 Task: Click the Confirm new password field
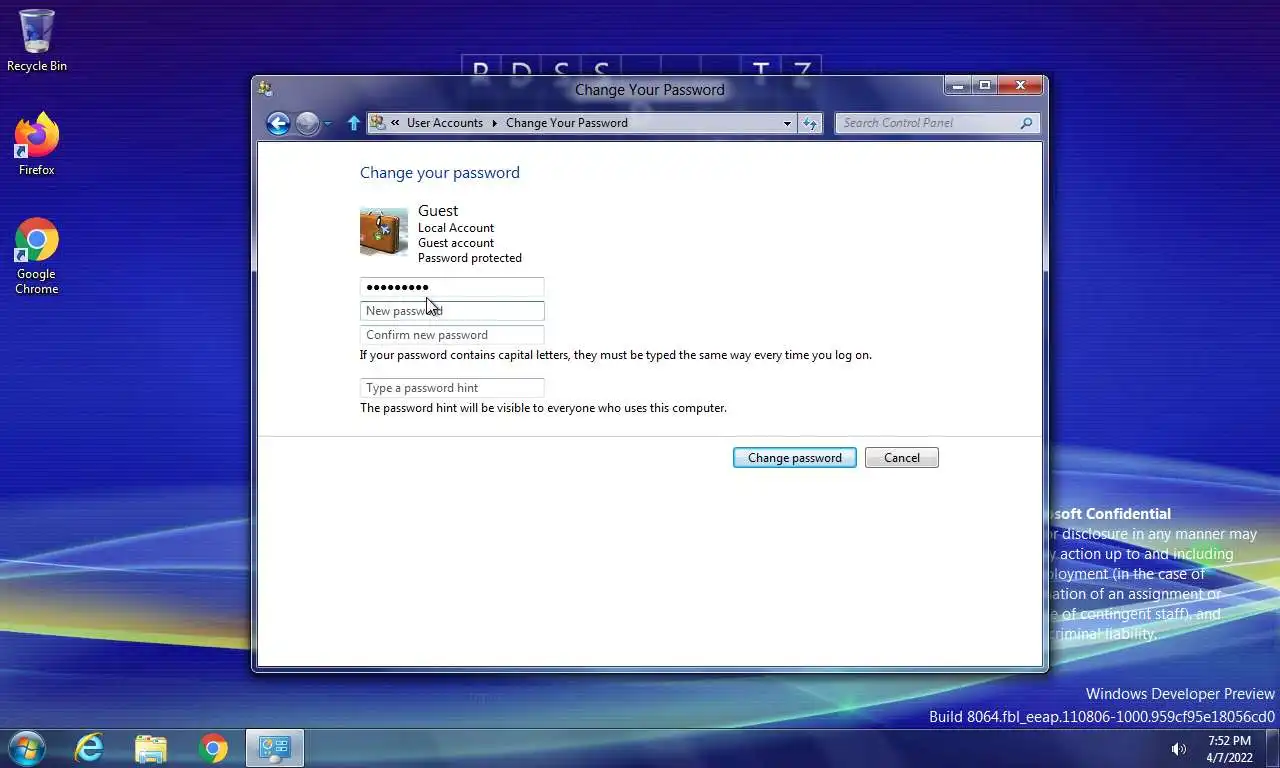click(x=452, y=335)
